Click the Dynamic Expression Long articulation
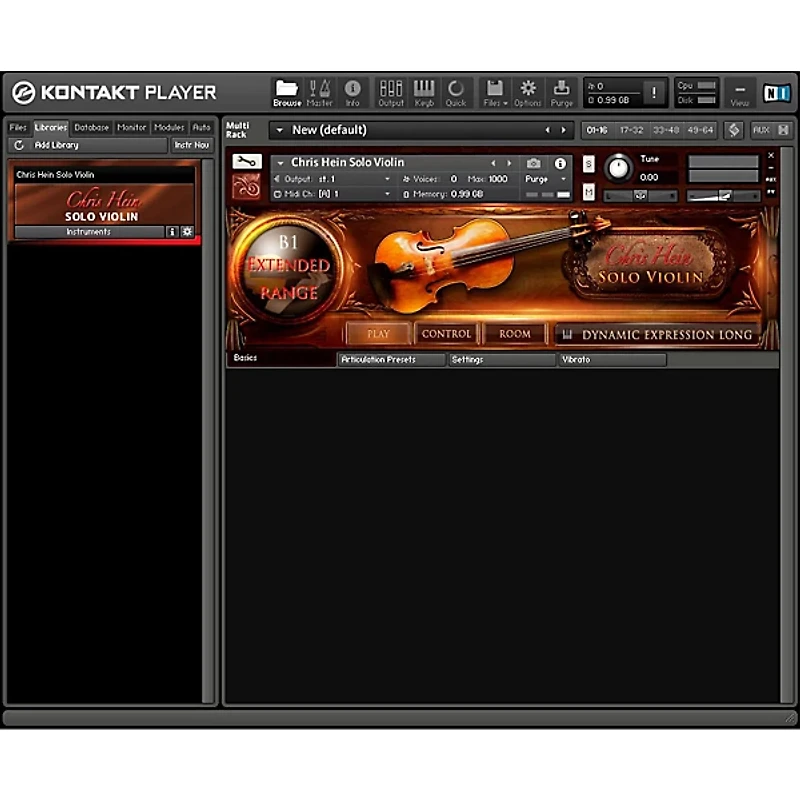The width and height of the screenshot is (800, 800). pos(658,335)
